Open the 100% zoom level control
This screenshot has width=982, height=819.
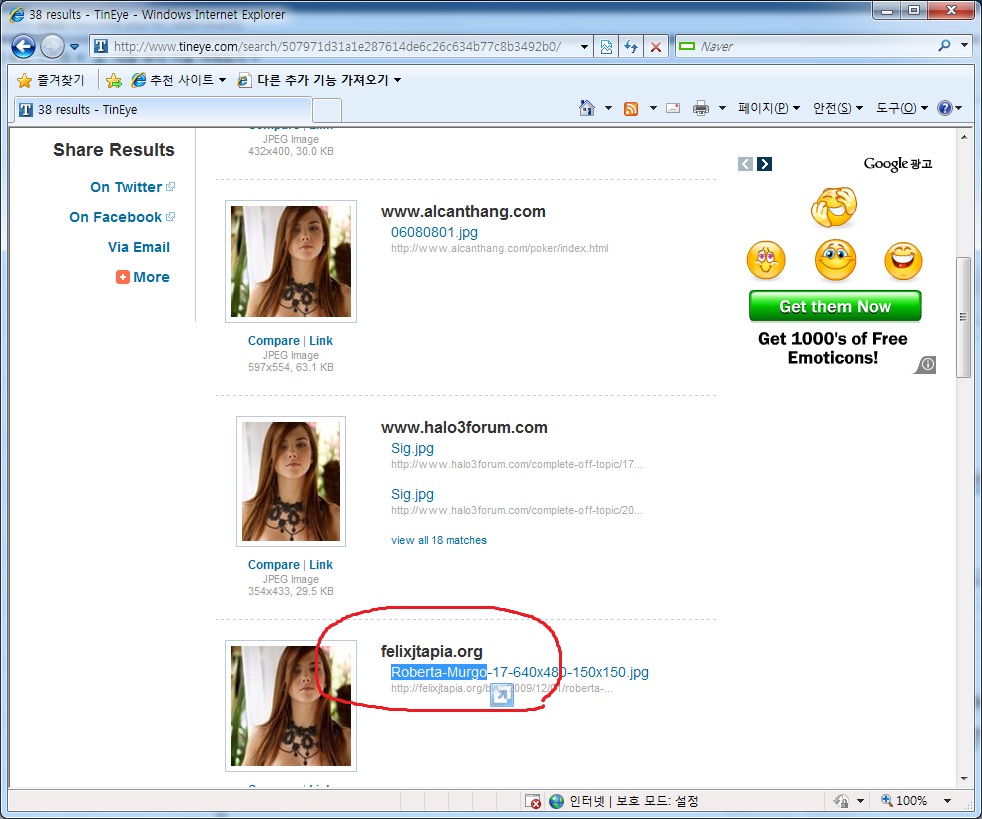tap(916, 801)
